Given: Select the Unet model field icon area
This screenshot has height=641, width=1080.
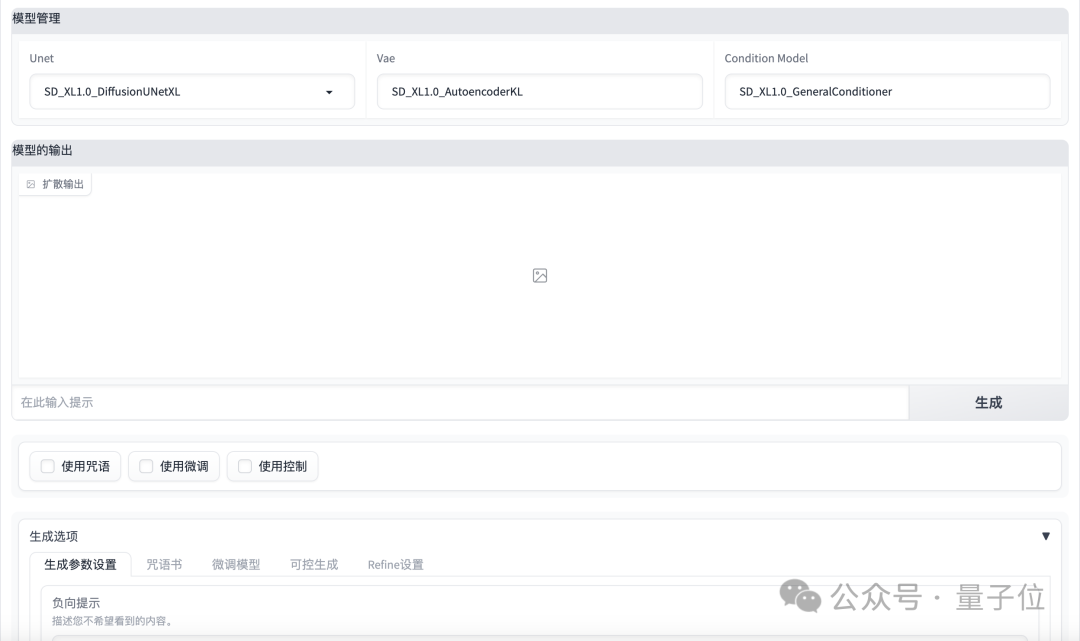Looking at the screenshot, I should (x=330, y=91).
